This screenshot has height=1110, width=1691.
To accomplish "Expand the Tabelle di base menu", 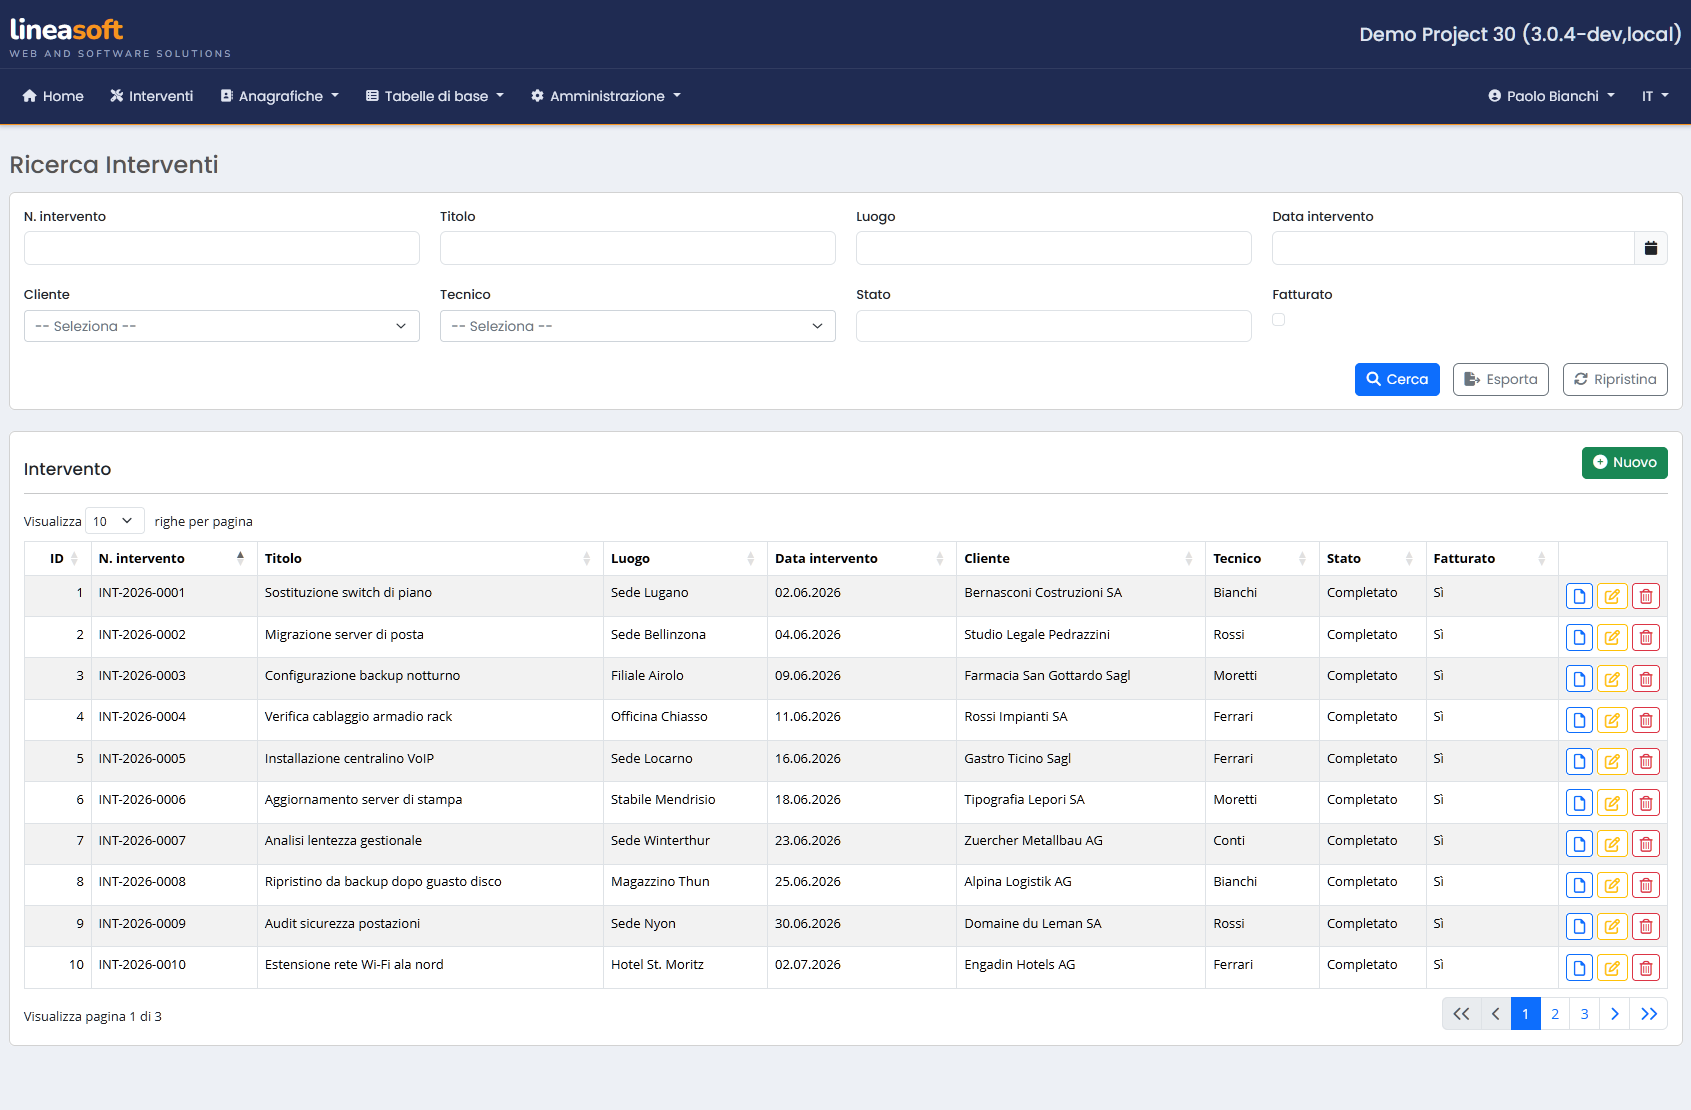I will tap(435, 96).
